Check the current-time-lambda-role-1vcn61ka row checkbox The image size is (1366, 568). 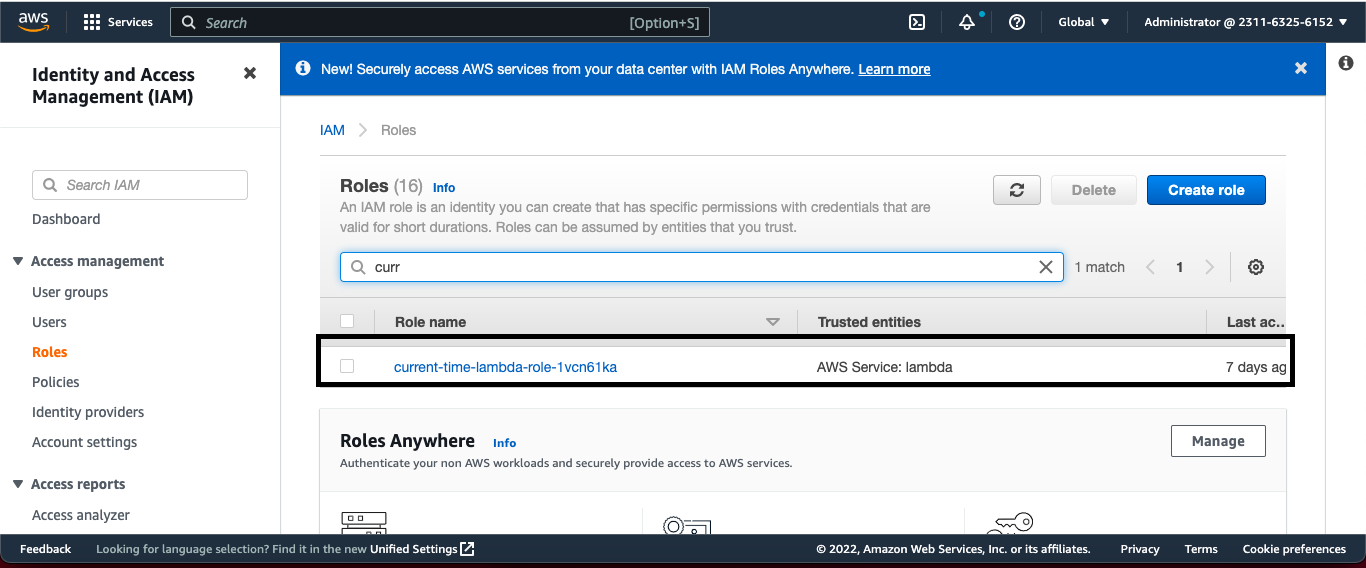(347, 366)
